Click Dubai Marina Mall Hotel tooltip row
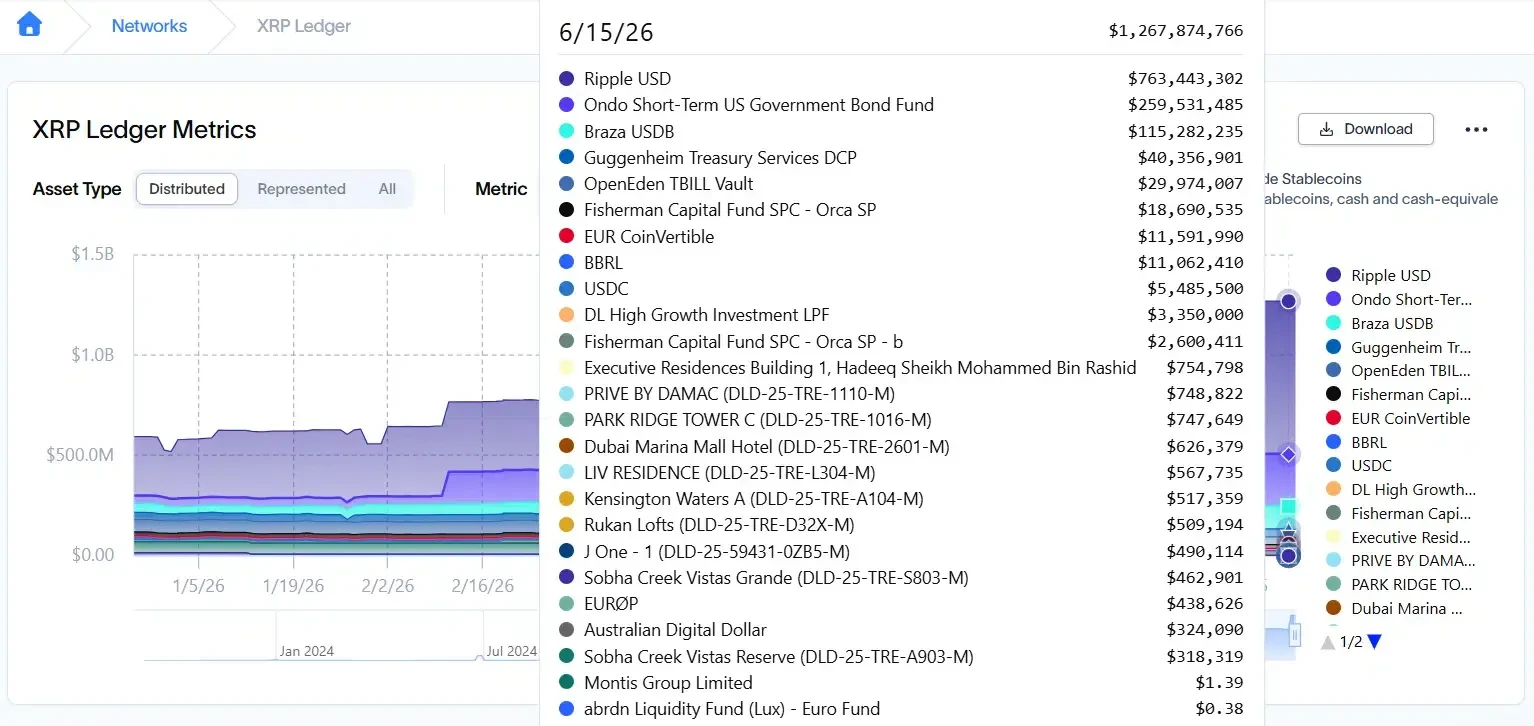Screen dimensions: 1534x726 [901, 447]
